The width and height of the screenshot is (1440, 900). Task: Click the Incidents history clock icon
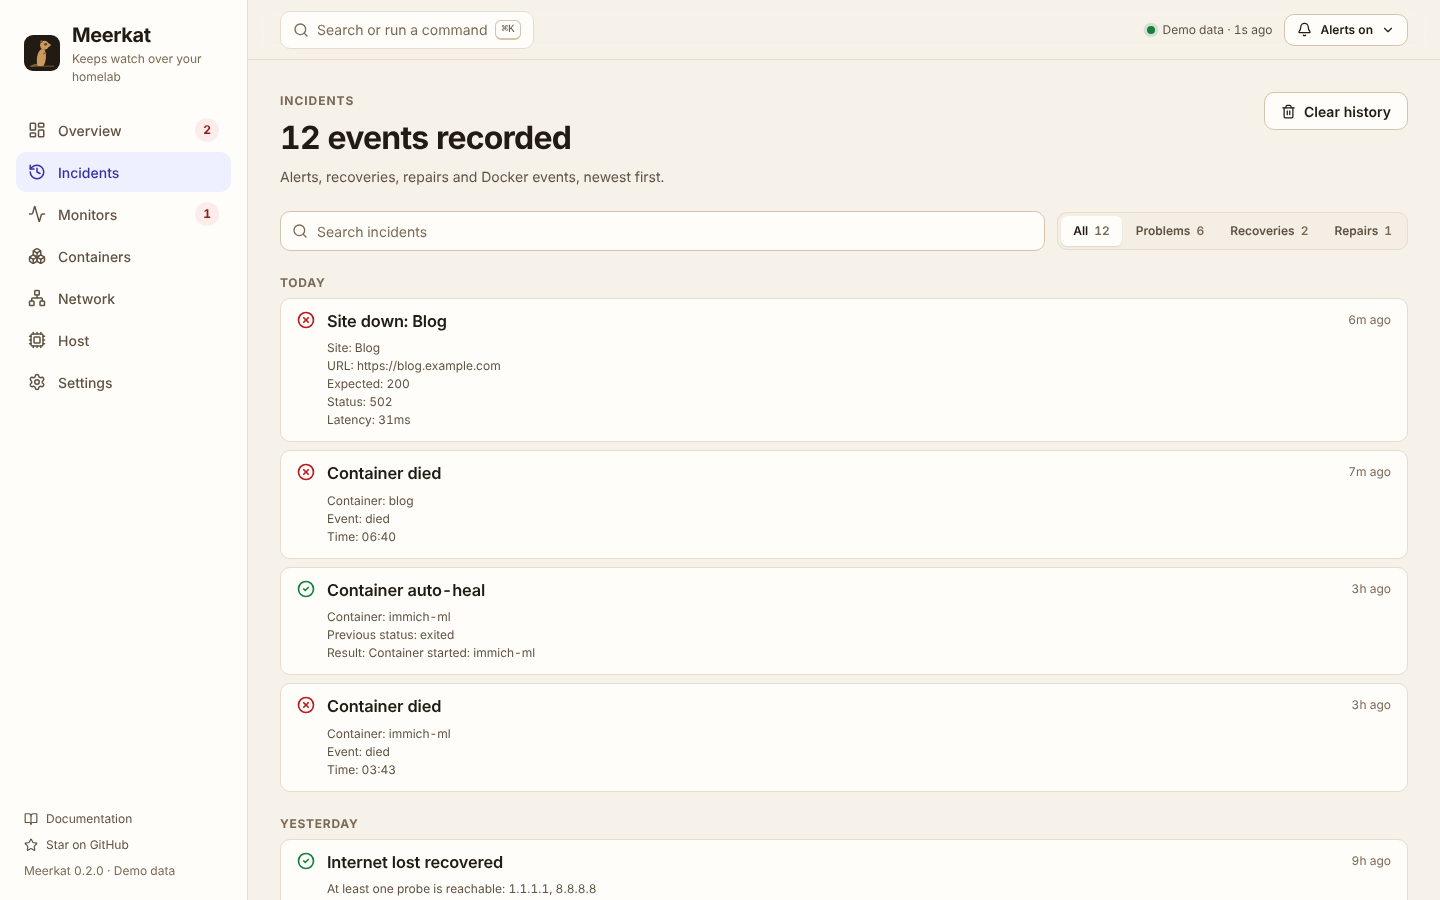point(37,172)
